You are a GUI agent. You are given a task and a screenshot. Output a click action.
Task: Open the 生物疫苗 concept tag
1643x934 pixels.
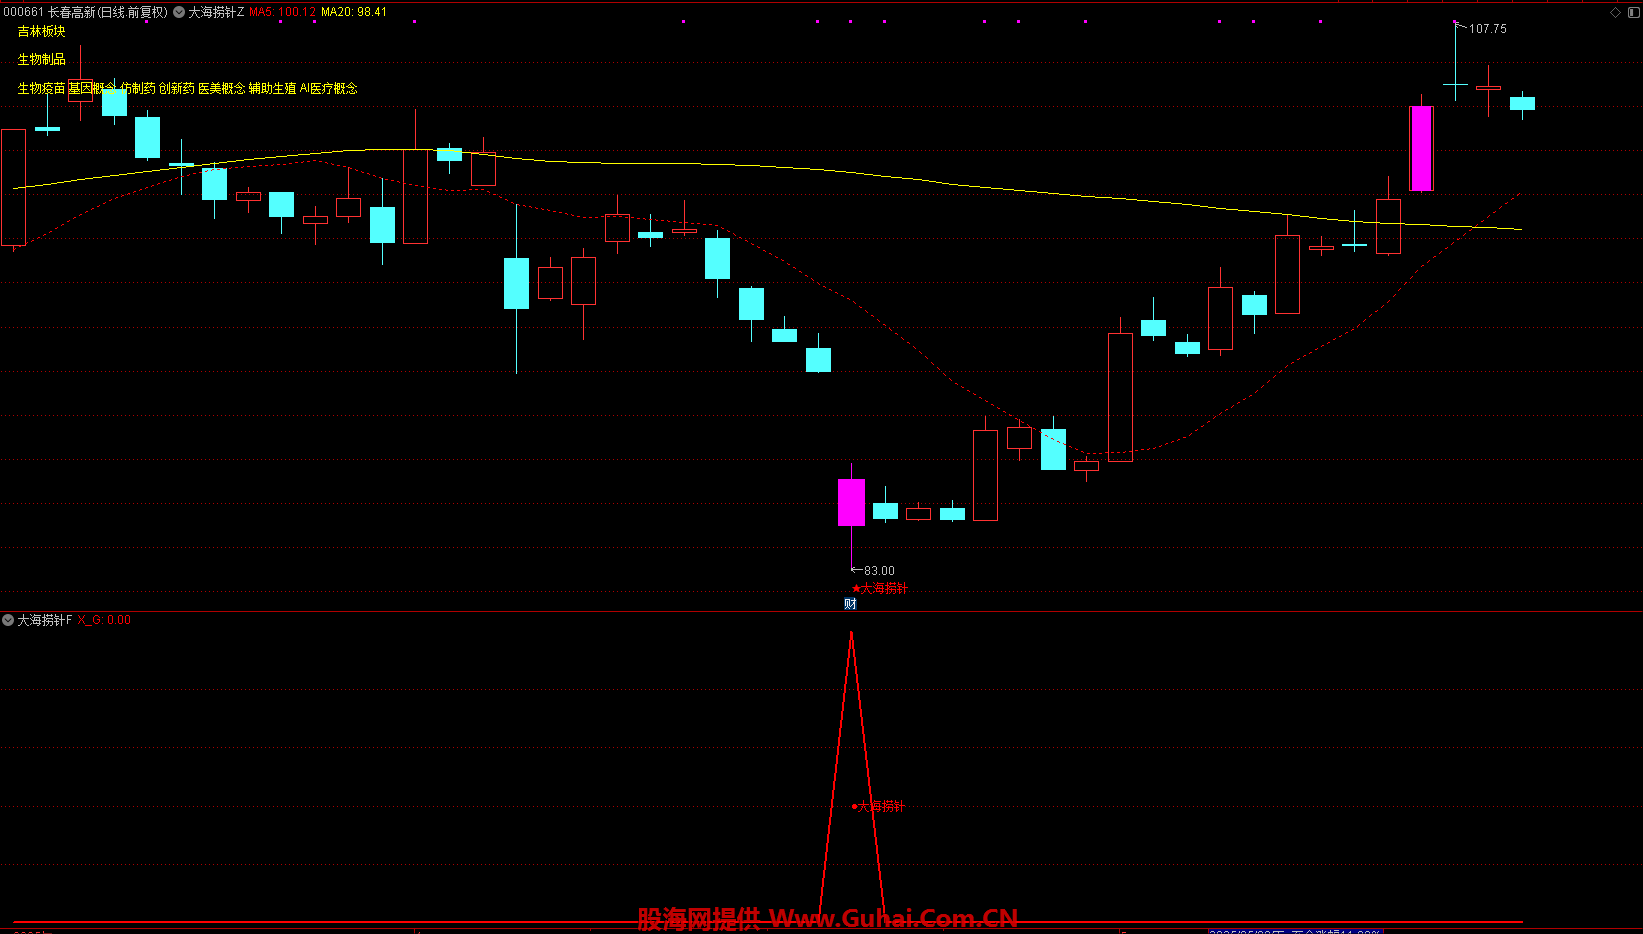tap(41, 88)
